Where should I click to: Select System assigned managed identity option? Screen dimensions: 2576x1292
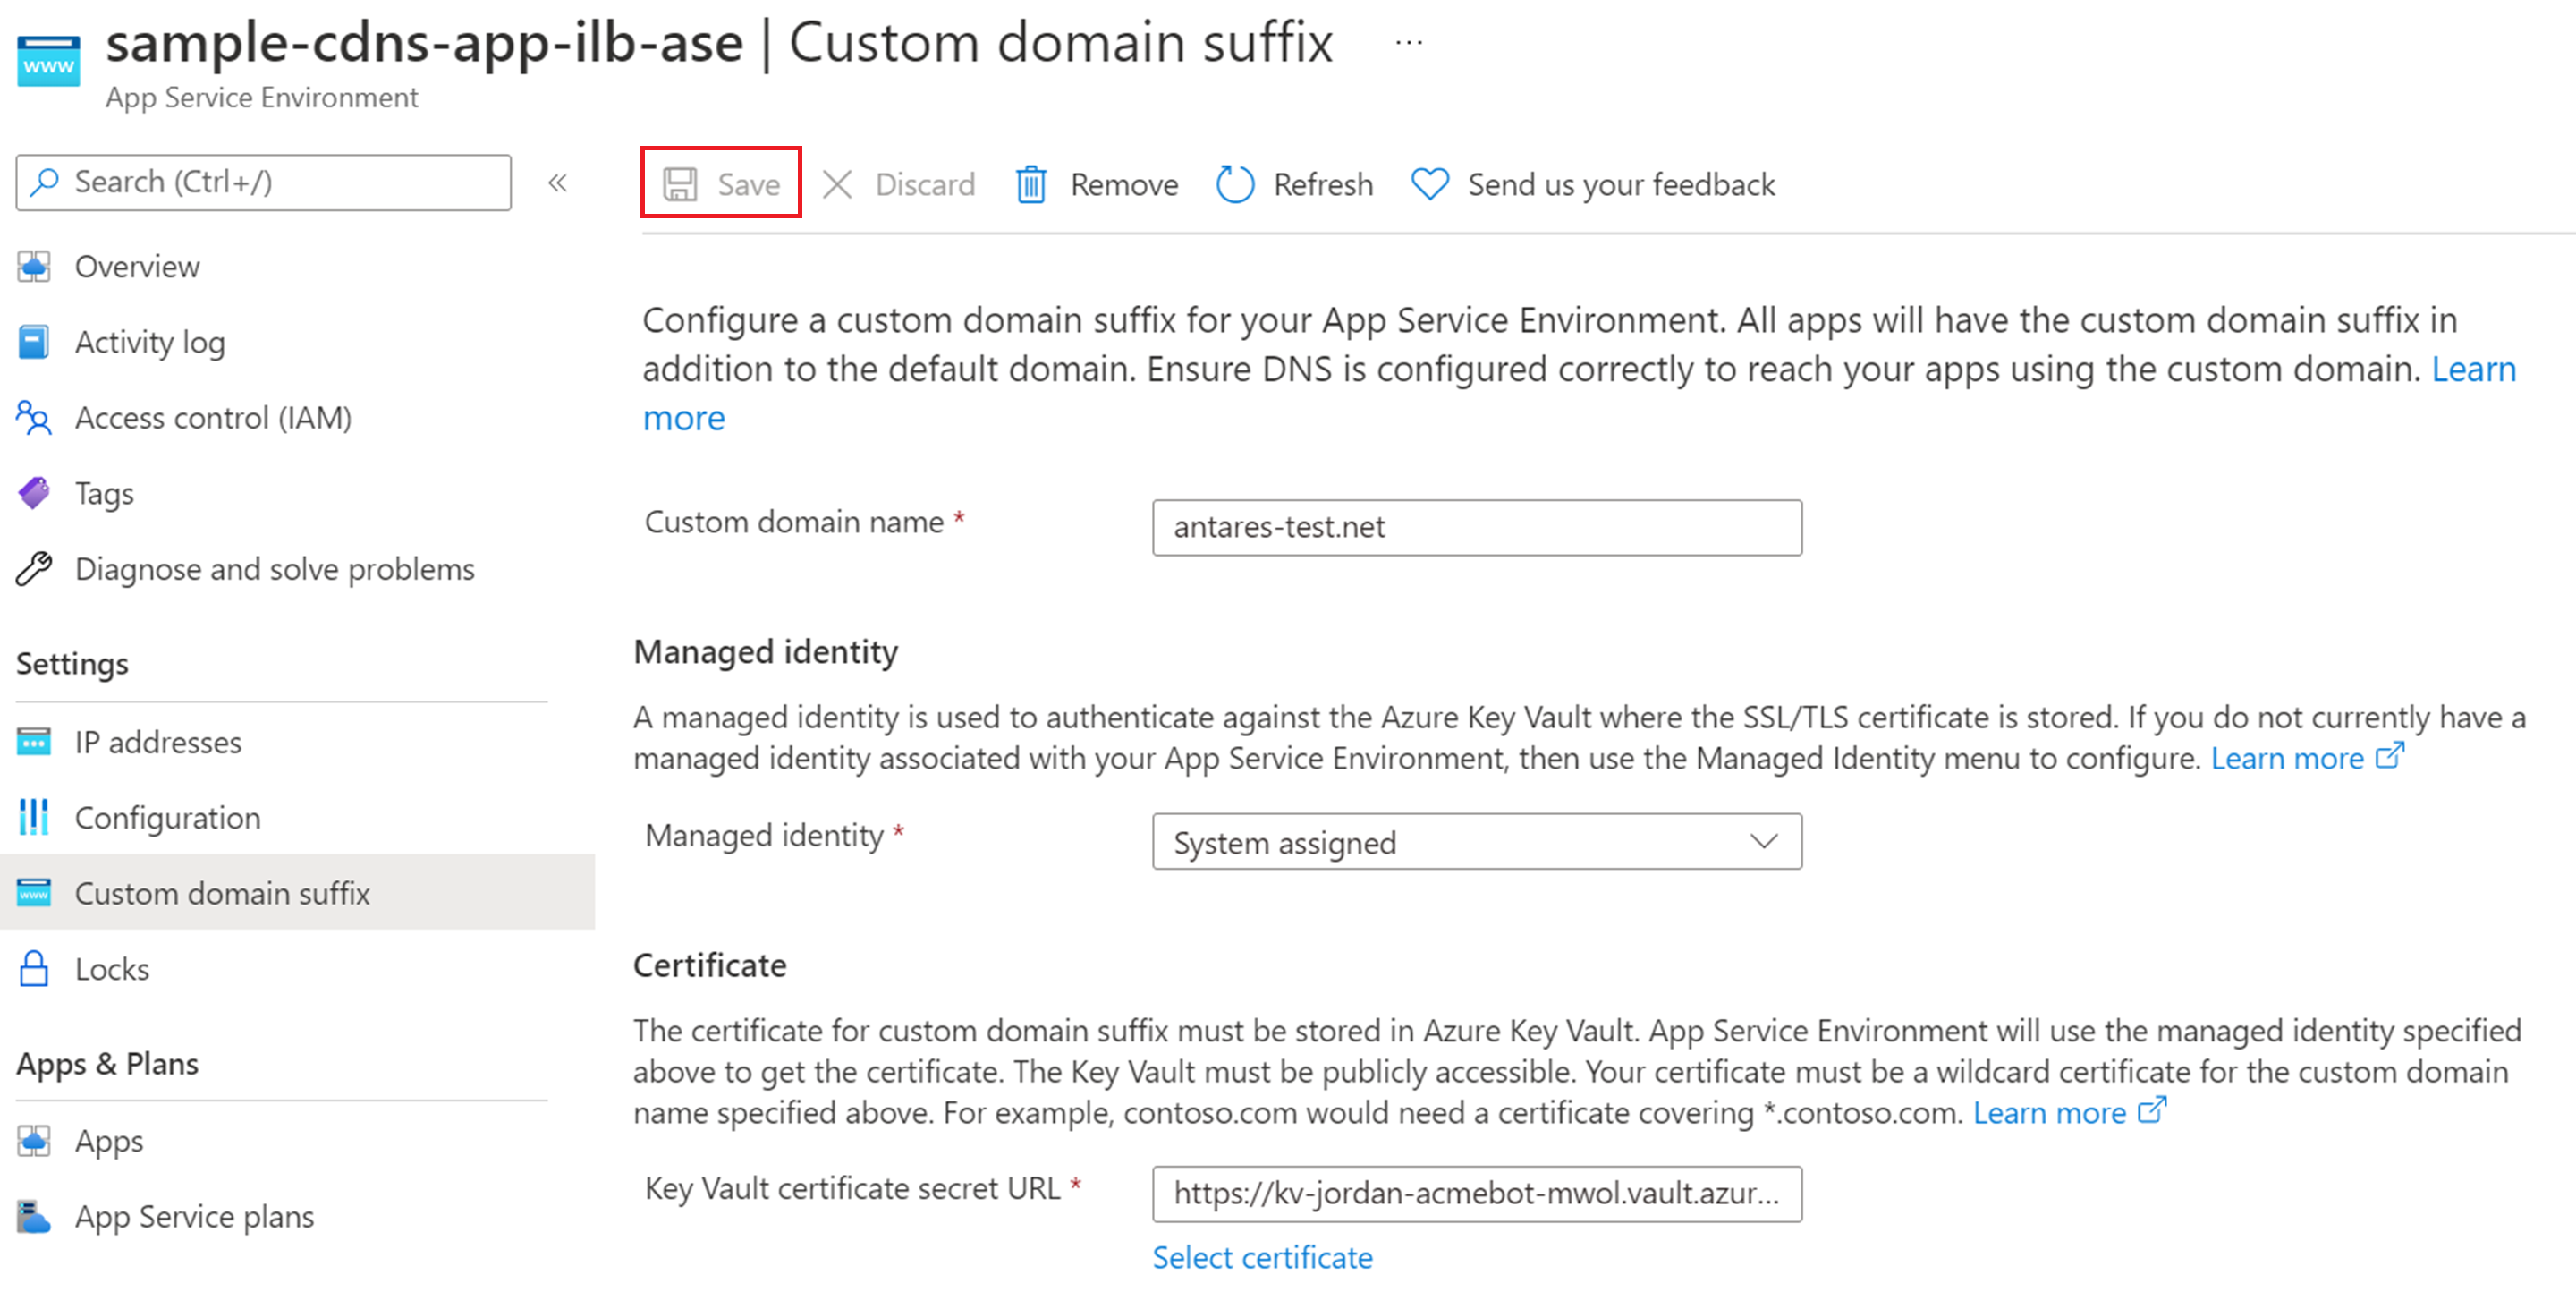pyautogui.click(x=1470, y=842)
